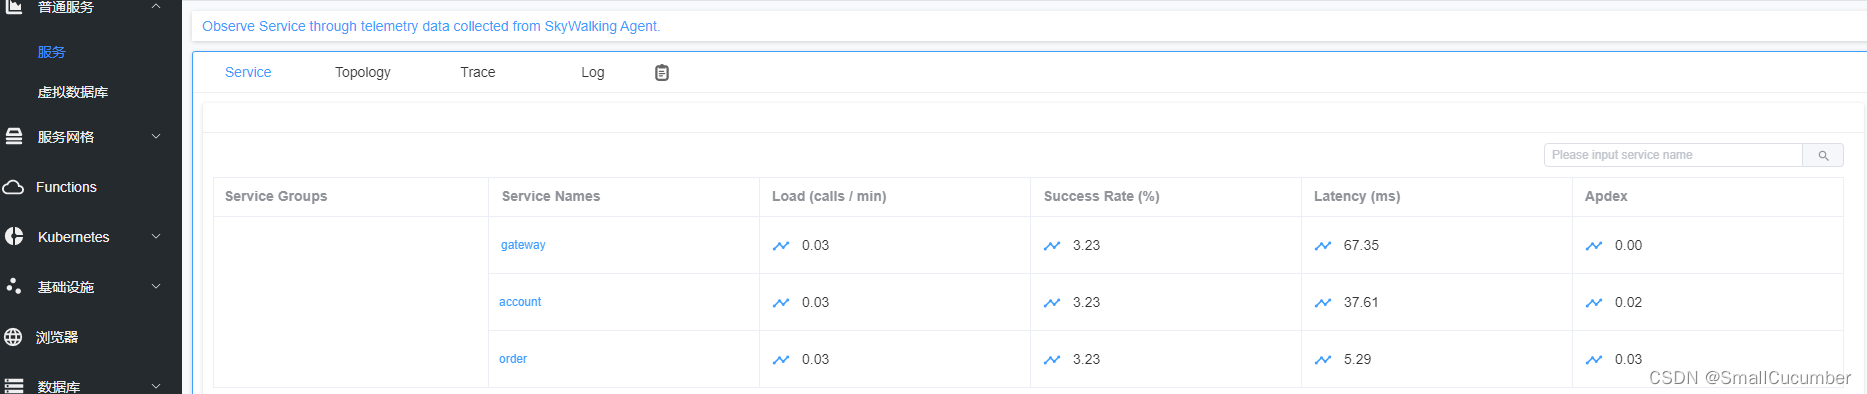Image resolution: width=1867 pixels, height=394 pixels.
Task: Expand the 服务网格 menu chevron
Action: [156, 136]
